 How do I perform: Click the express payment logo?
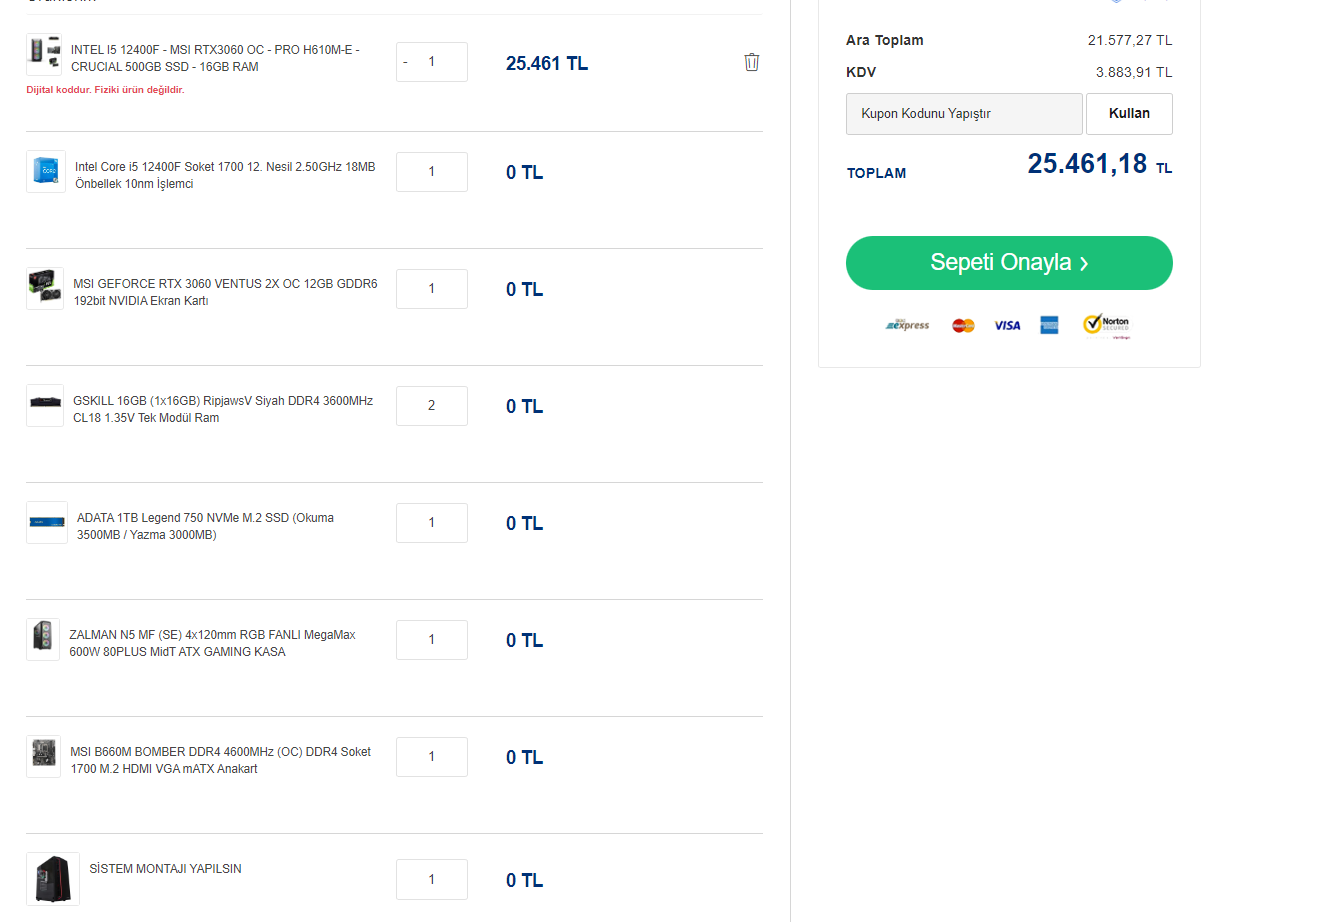coord(908,325)
